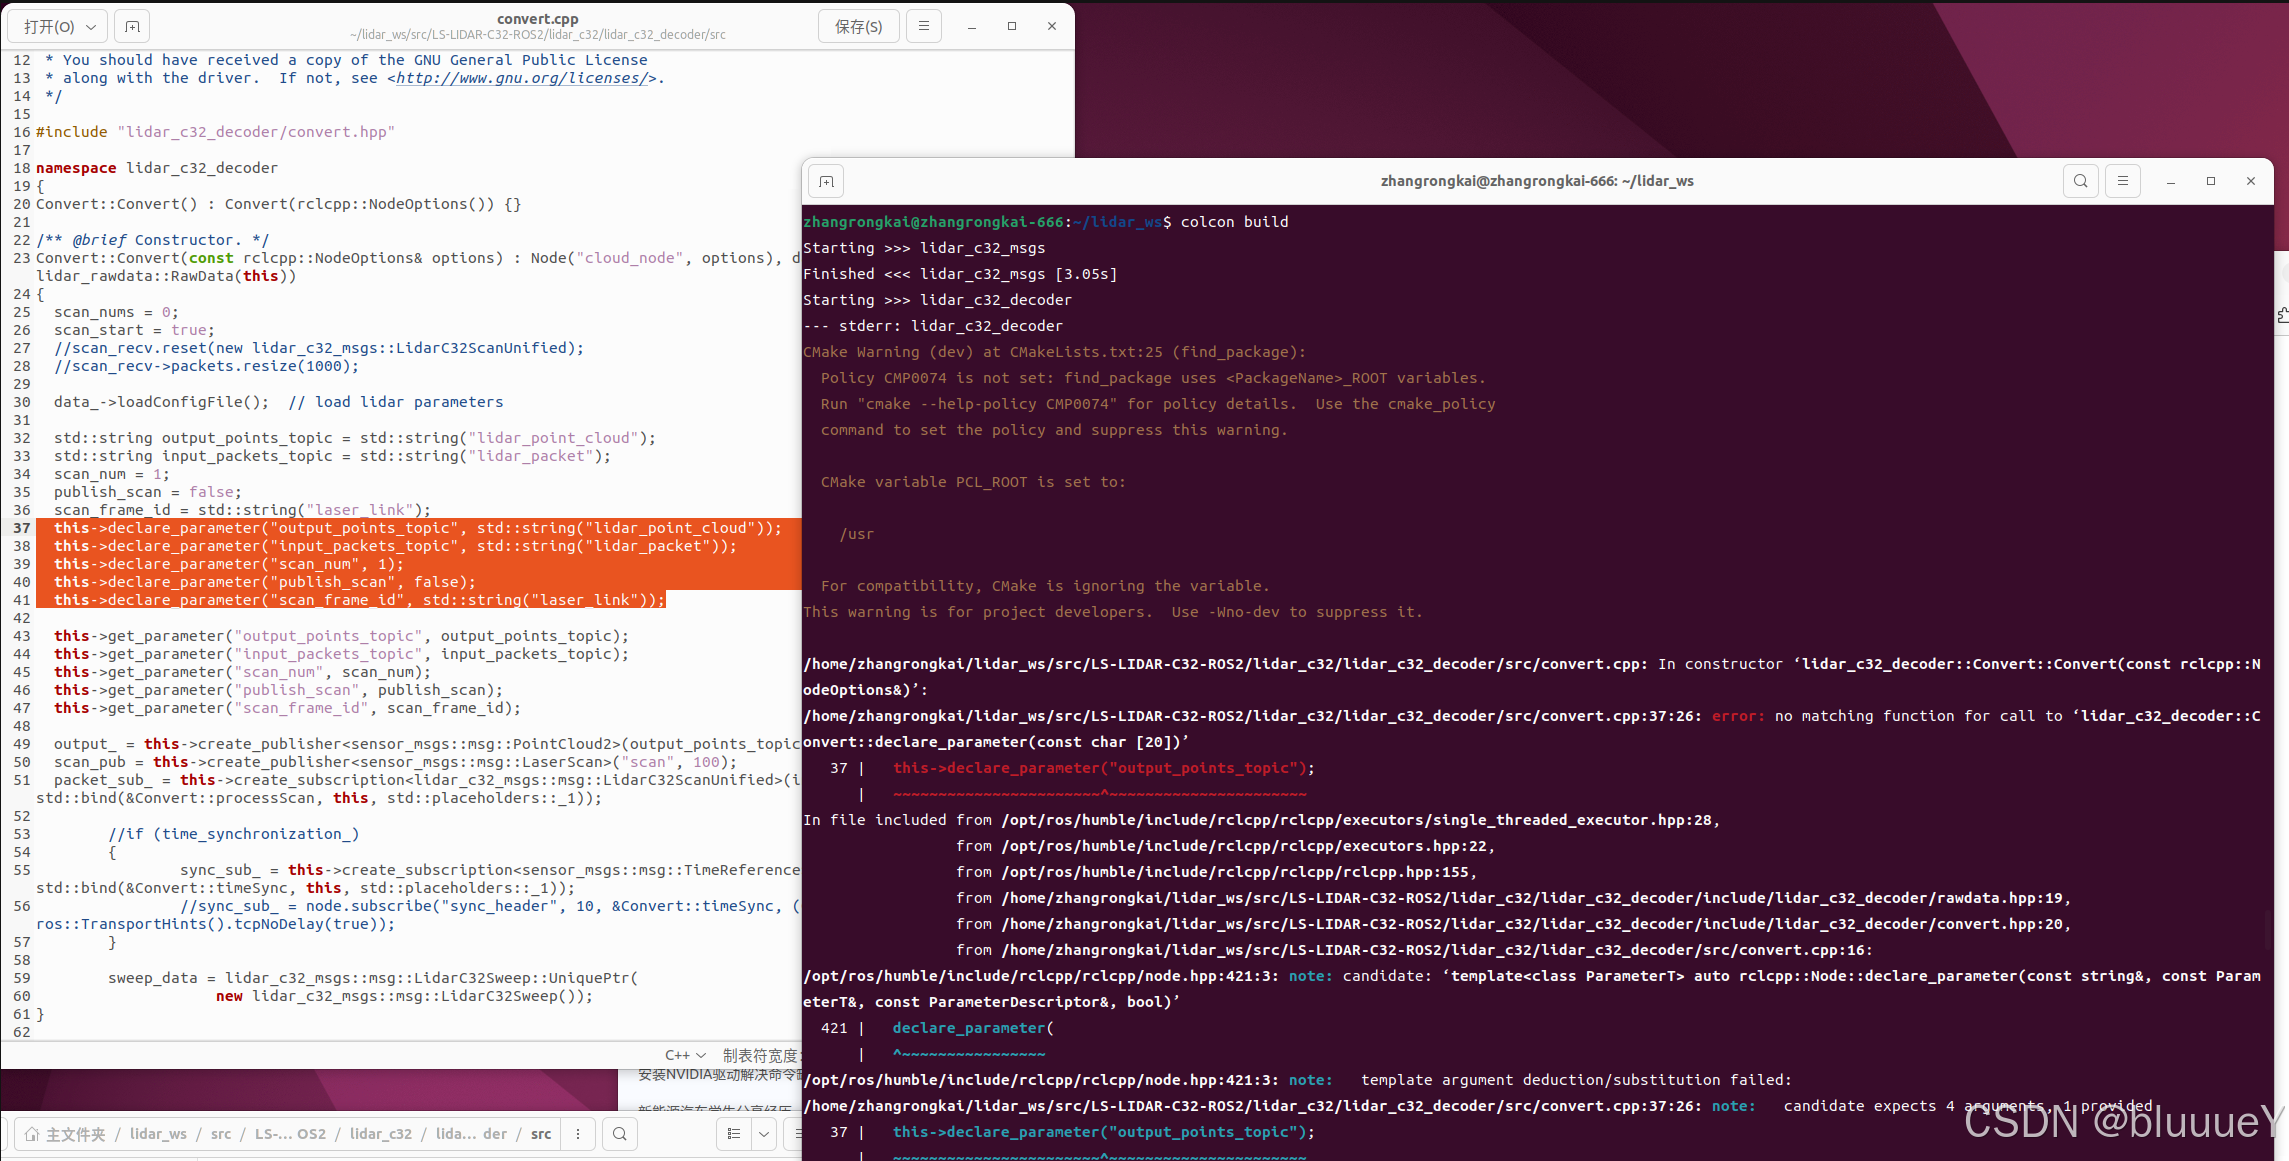Screen dimensions: 2289x1161
Task: Open the C++ language selector dropdown
Action: click(x=685, y=1055)
